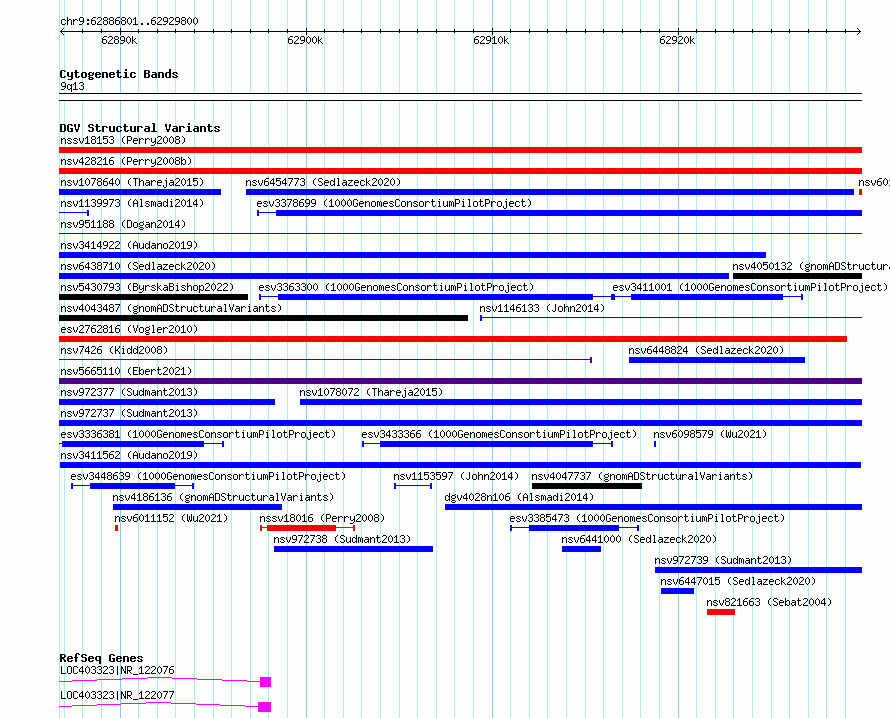Click nsv1153597 (John2014) label

(x=456, y=476)
